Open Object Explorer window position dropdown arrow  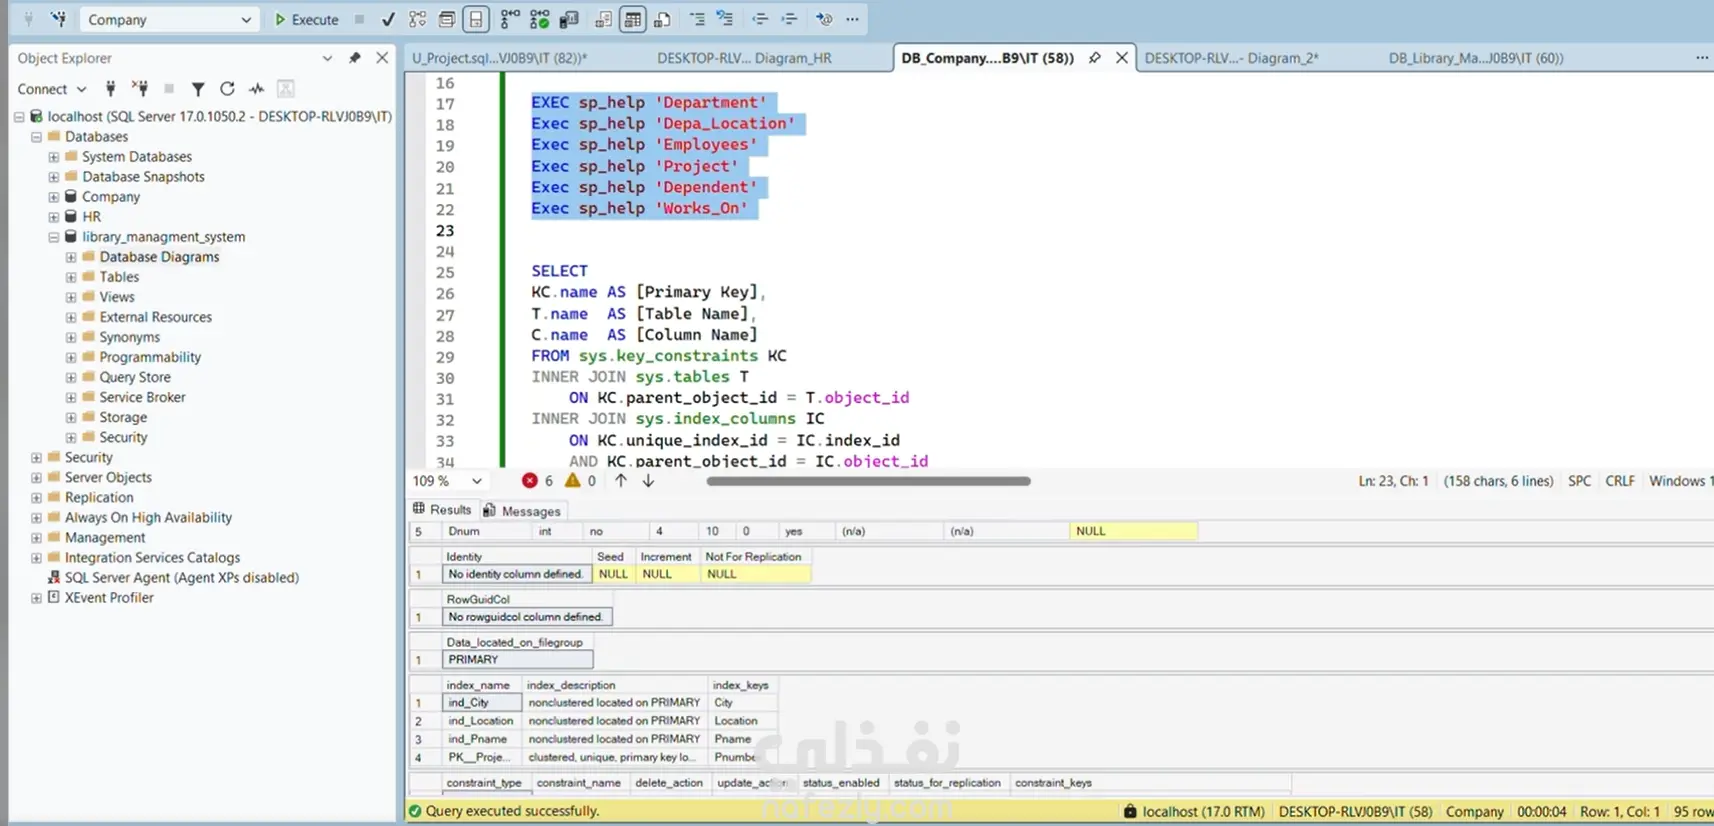tap(327, 58)
